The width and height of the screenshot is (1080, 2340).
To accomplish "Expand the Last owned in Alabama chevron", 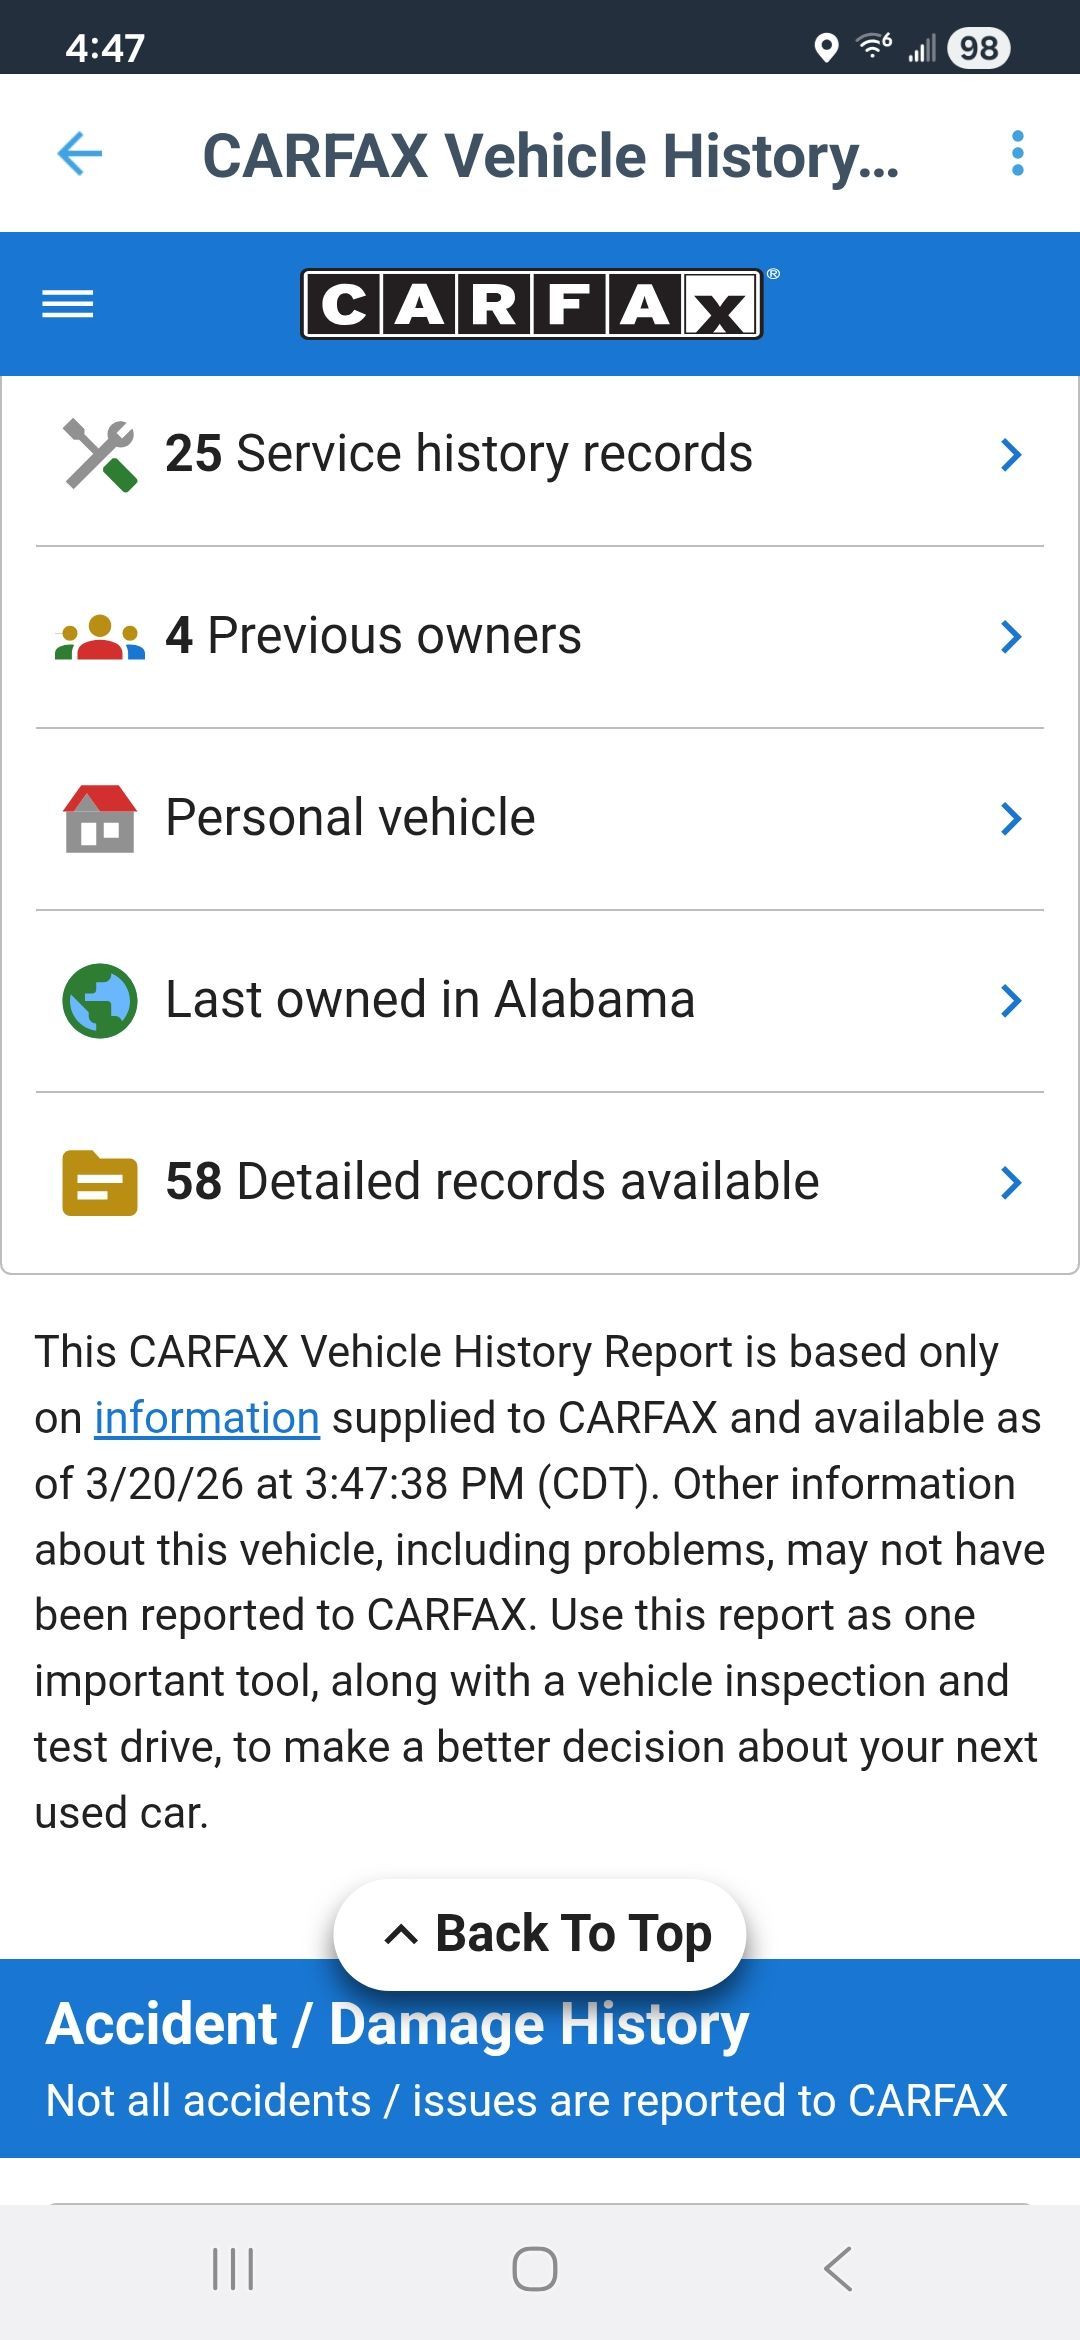I will [x=1011, y=1000].
